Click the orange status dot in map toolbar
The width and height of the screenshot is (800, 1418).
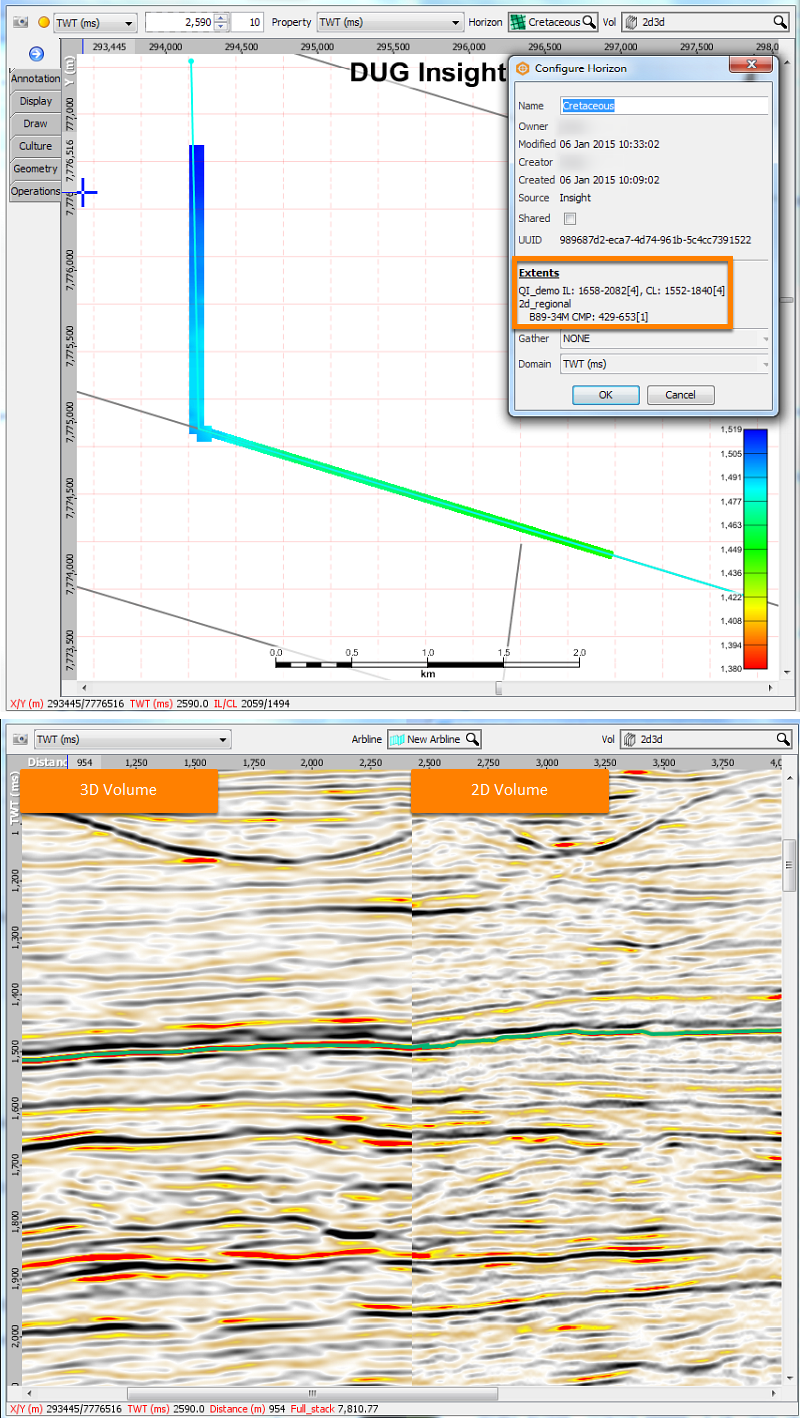click(43, 22)
